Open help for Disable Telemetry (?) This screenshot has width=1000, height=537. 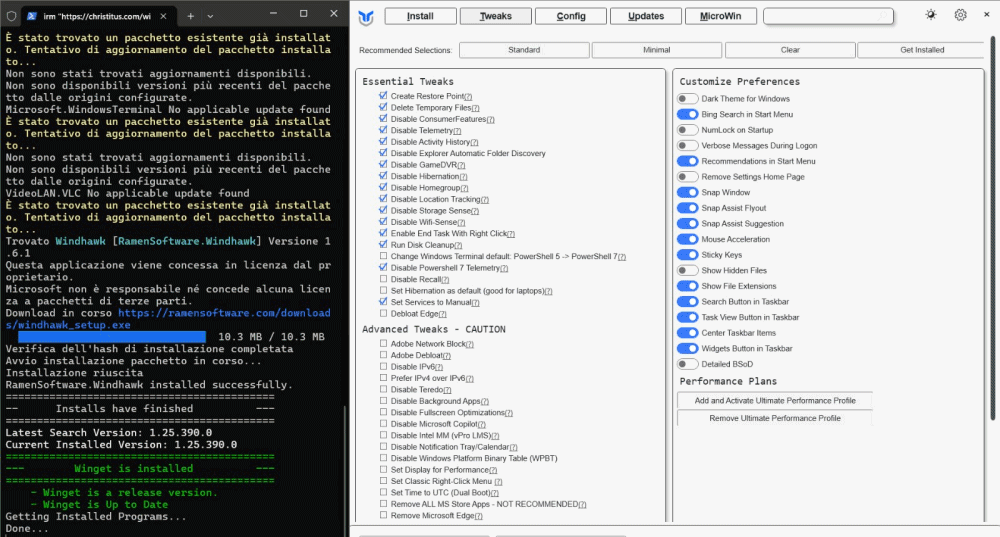click(457, 131)
